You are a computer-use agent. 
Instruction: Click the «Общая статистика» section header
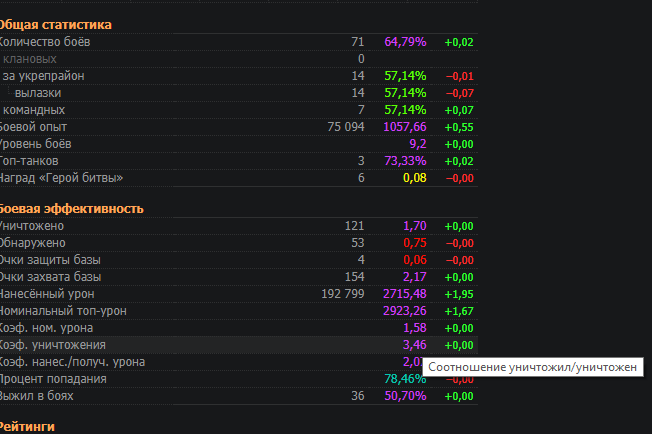55,24
